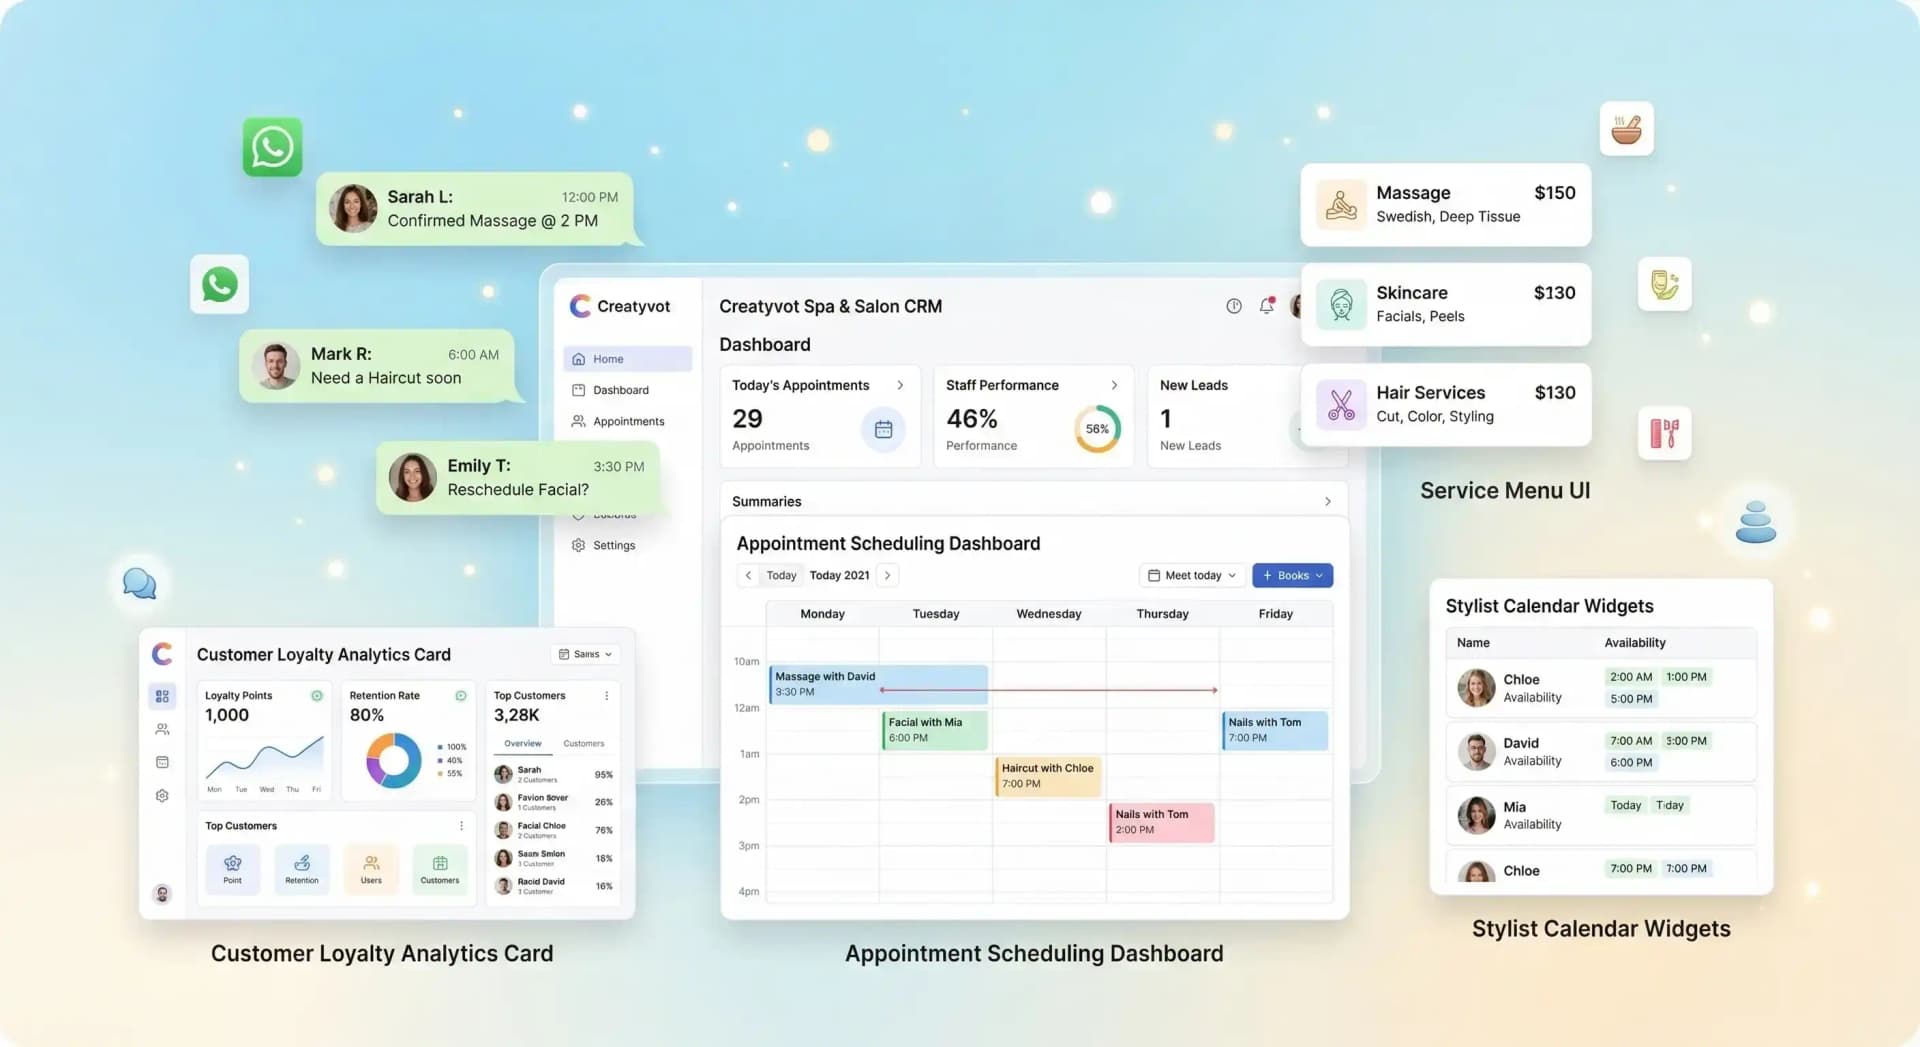Click the 56% staff performance ring
The height and width of the screenshot is (1047, 1920).
(x=1097, y=429)
